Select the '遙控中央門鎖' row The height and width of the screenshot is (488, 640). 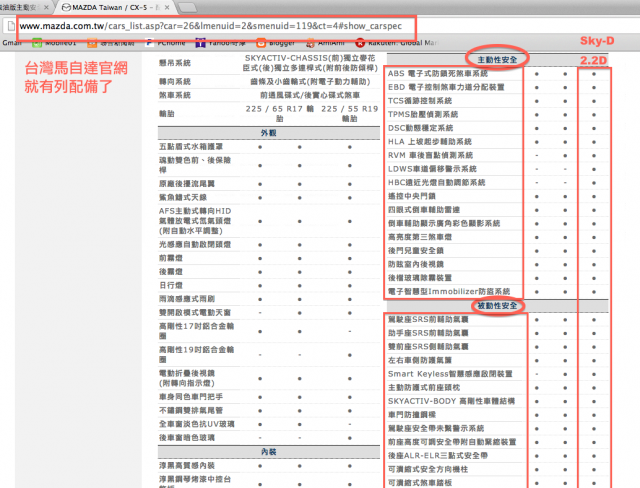pyautogui.click(x=497, y=196)
